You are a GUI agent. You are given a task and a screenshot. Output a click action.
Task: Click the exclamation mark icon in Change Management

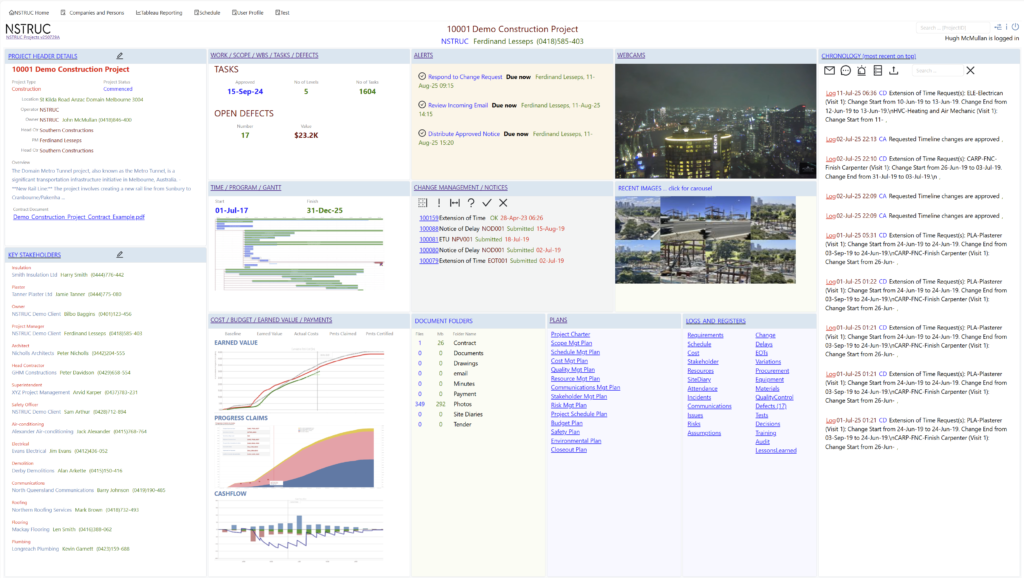[439, 203]
